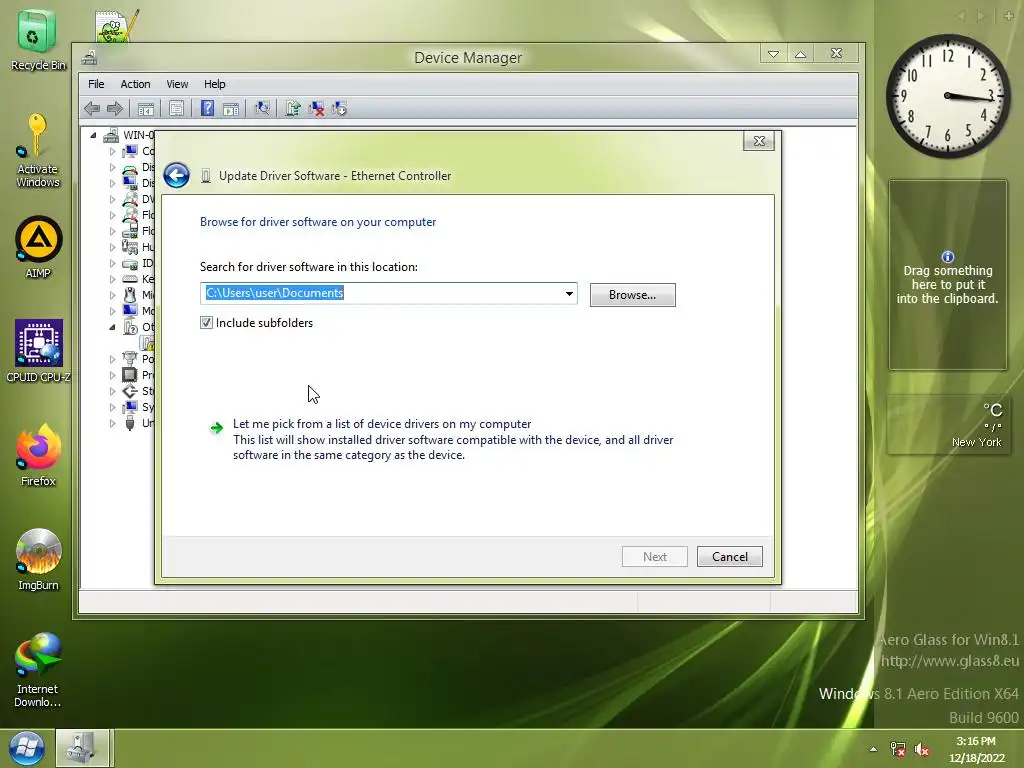Select the mouse category icon in device tree
The image size is (1024, 768).
point(130,295)
